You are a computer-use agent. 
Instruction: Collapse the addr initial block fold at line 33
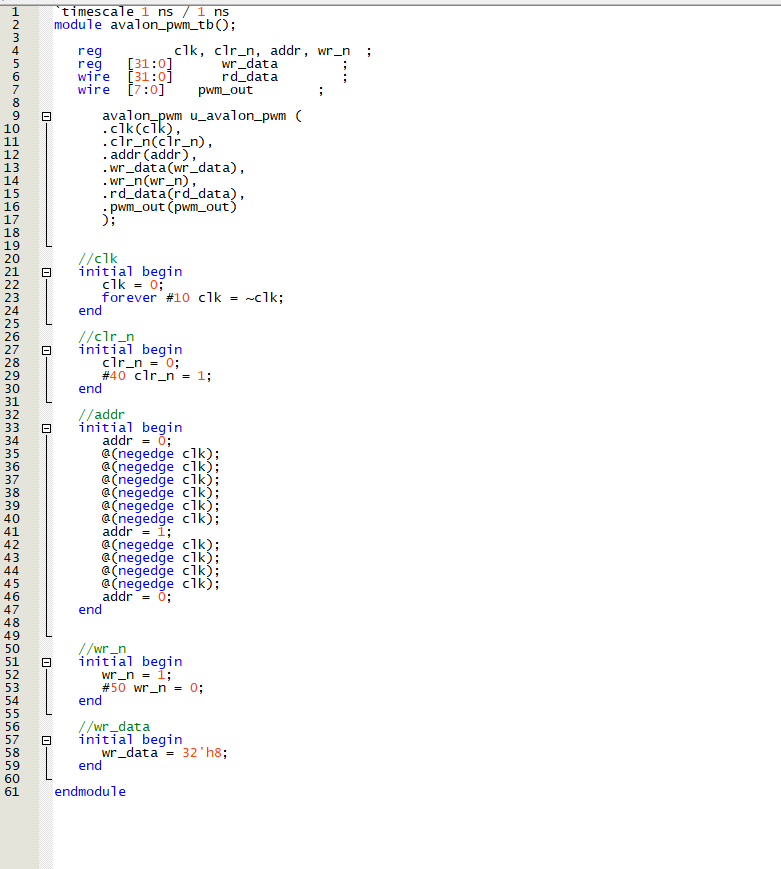tap(47, 428)
